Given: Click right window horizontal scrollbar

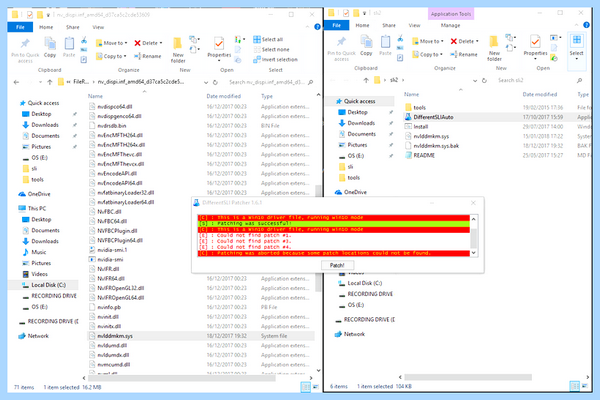Looking at the screenshot, I should [468, 377].
